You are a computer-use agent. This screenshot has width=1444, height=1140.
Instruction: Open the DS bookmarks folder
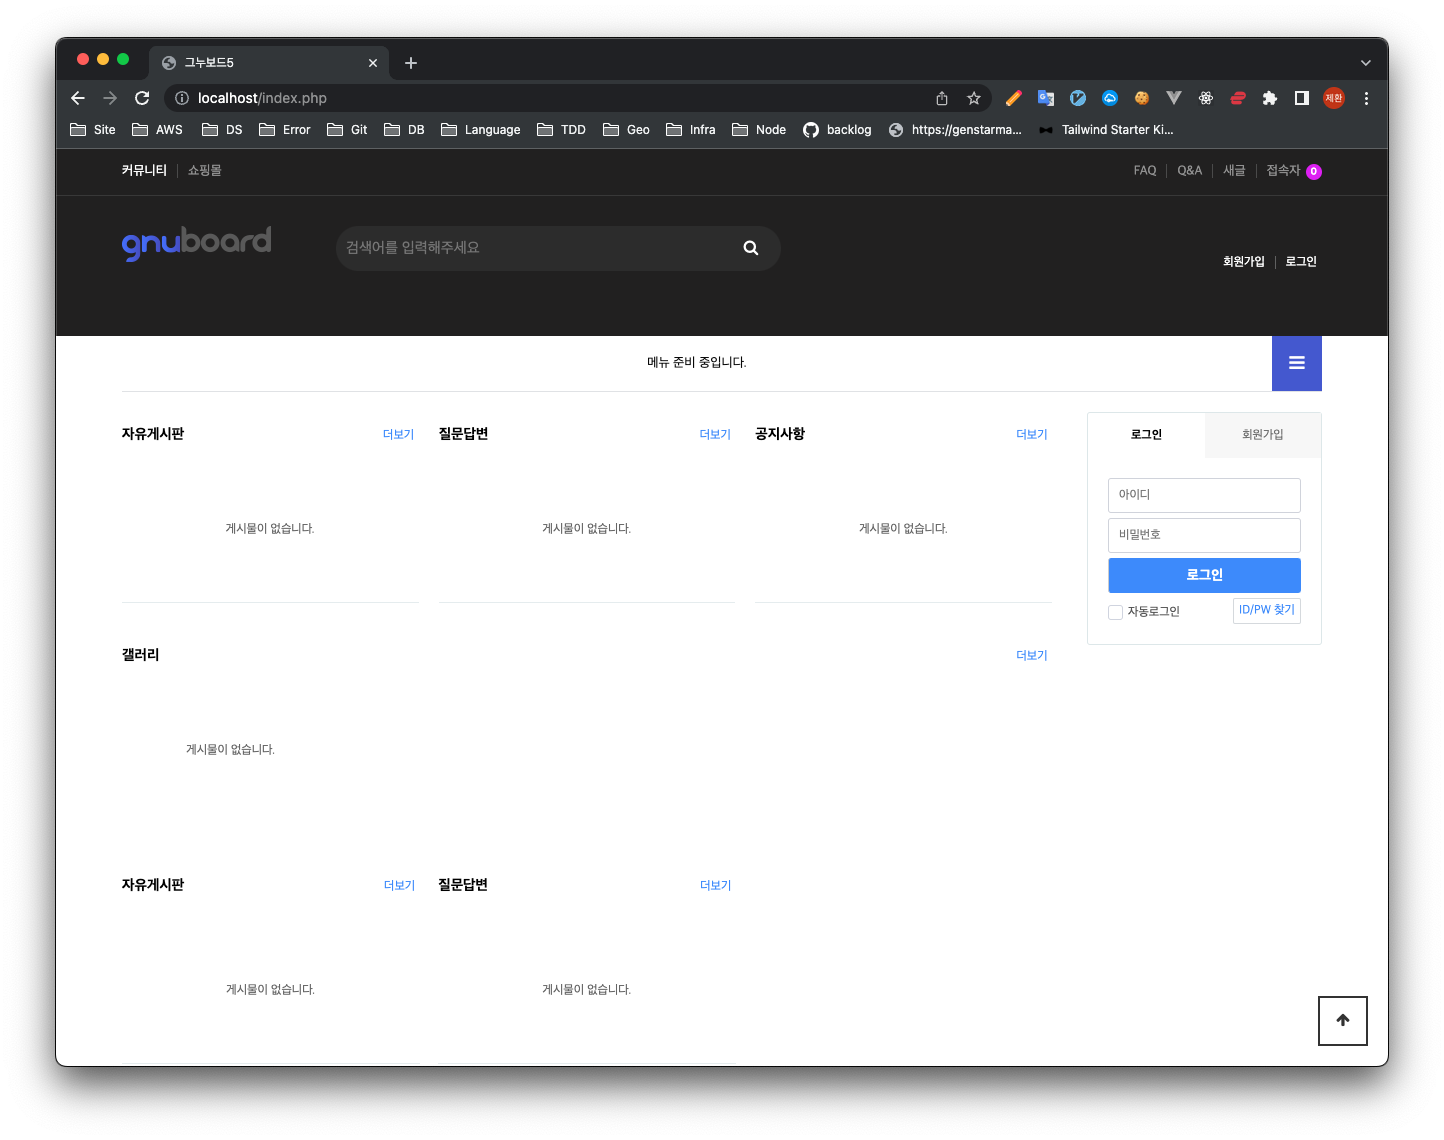[222, 130]
